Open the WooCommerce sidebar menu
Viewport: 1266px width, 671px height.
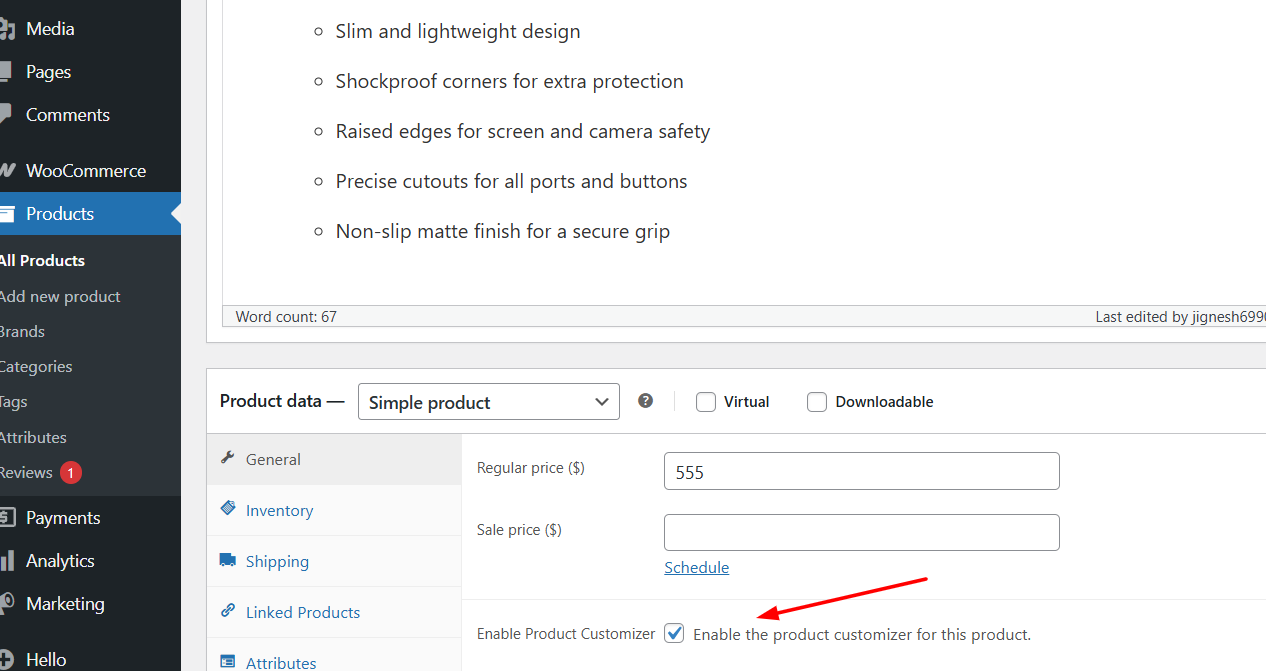[x=86, y=171]
